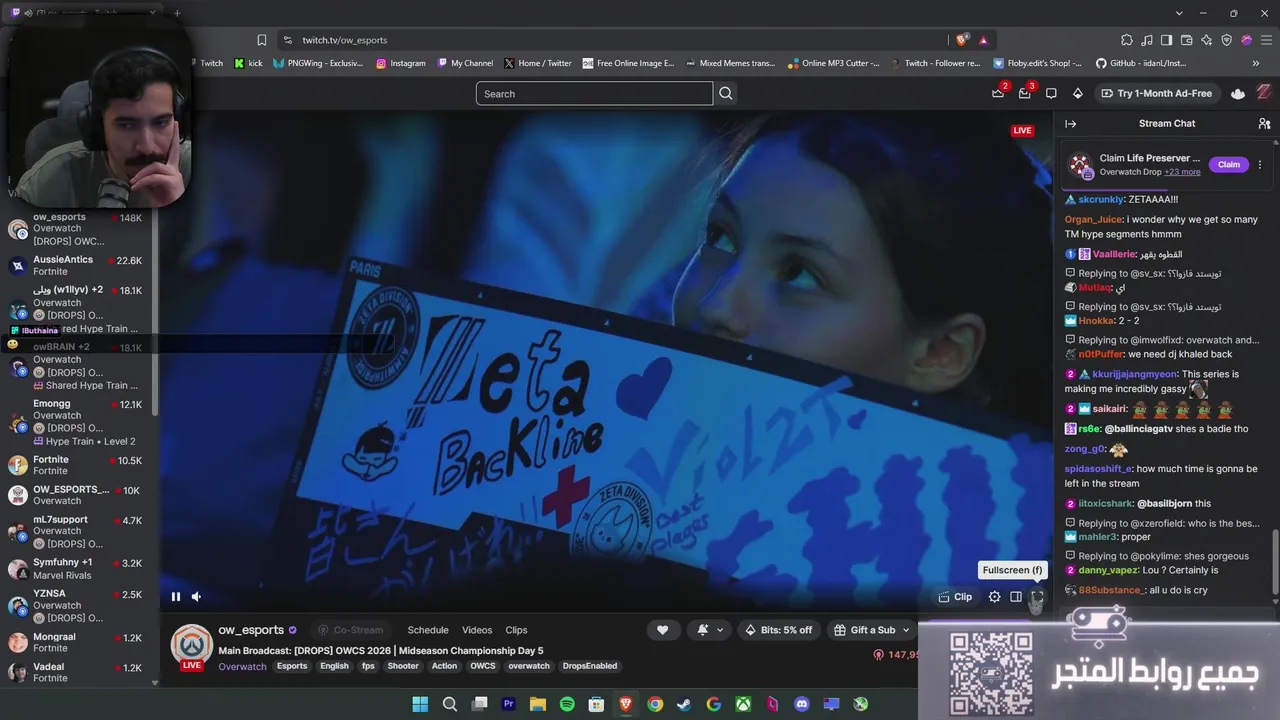Click Try 1-Month Ad-Free button
This screenshot has height=720, width=1280.
point(1156,93)
